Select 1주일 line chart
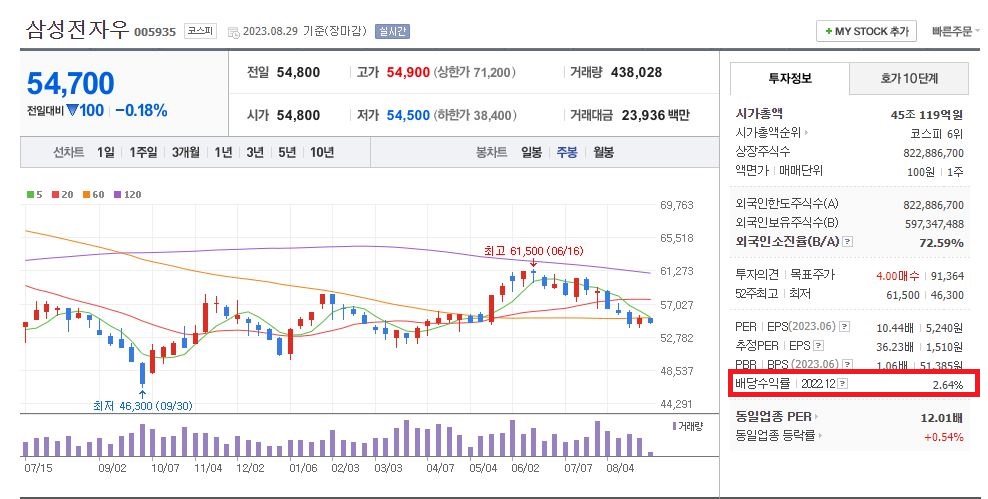The height and width of the screenshot is (499, 988). [x=143, y=152]
